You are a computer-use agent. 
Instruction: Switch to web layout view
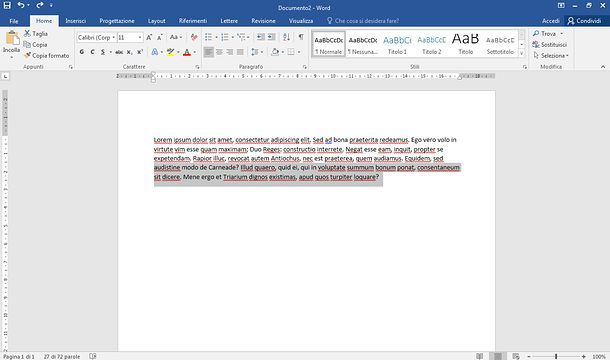pos(516,356)
